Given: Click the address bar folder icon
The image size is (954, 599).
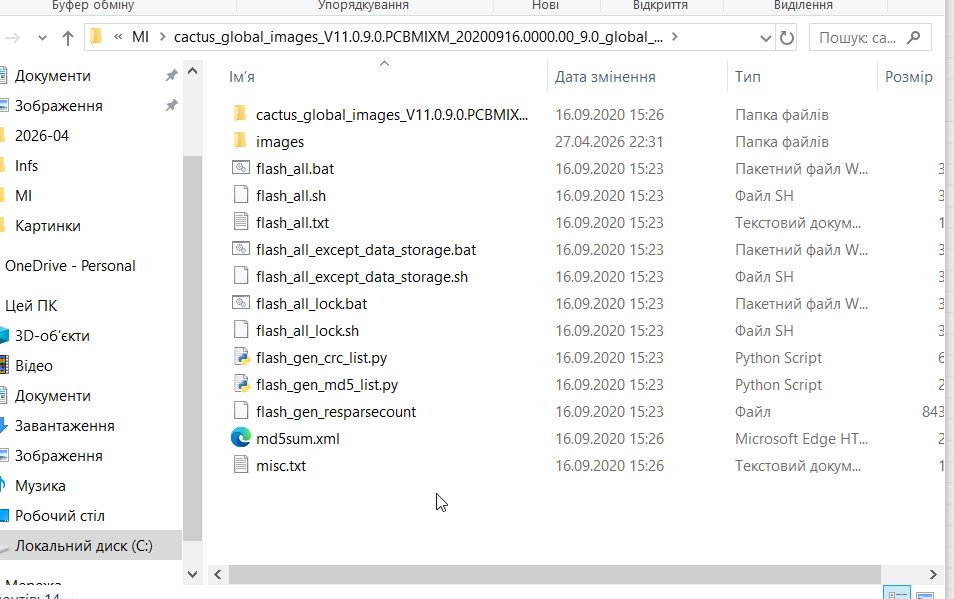Looking at the screenshot, I should coord(96,37).
